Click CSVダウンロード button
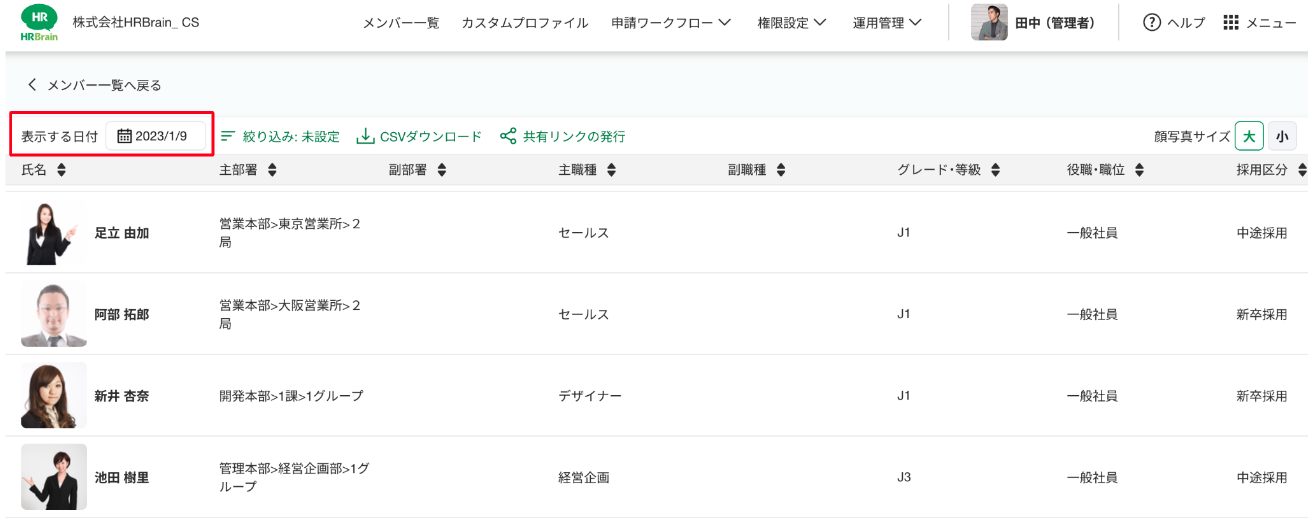1308x525 pixels. (x=430, y=136)
